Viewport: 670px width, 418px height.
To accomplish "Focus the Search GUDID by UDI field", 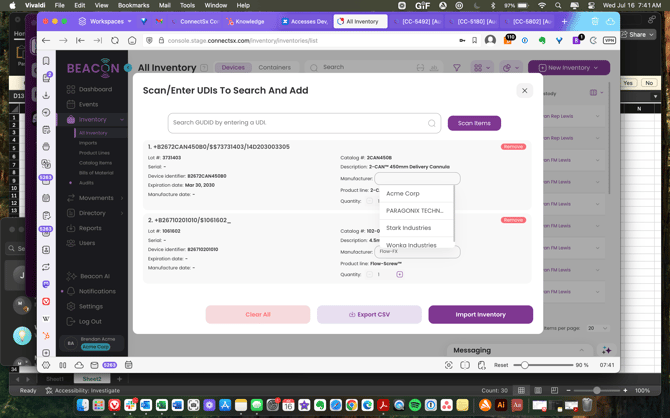I will pyautogui.click(x=304, y=123).
